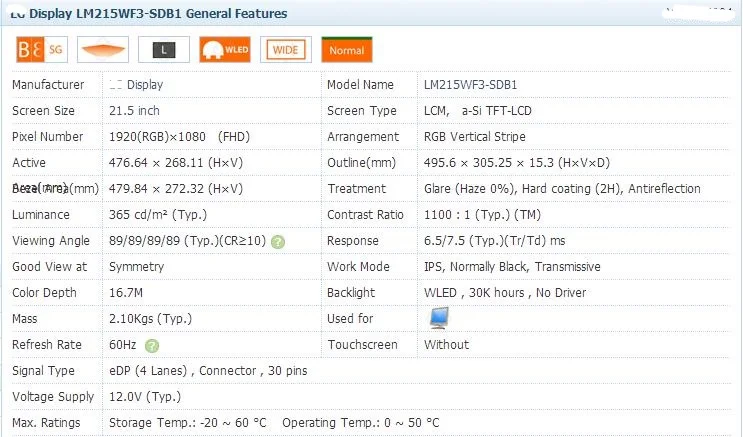Click the orange Normal badge icon
Viewport: 743px width, 437px height.
[347, 49]
